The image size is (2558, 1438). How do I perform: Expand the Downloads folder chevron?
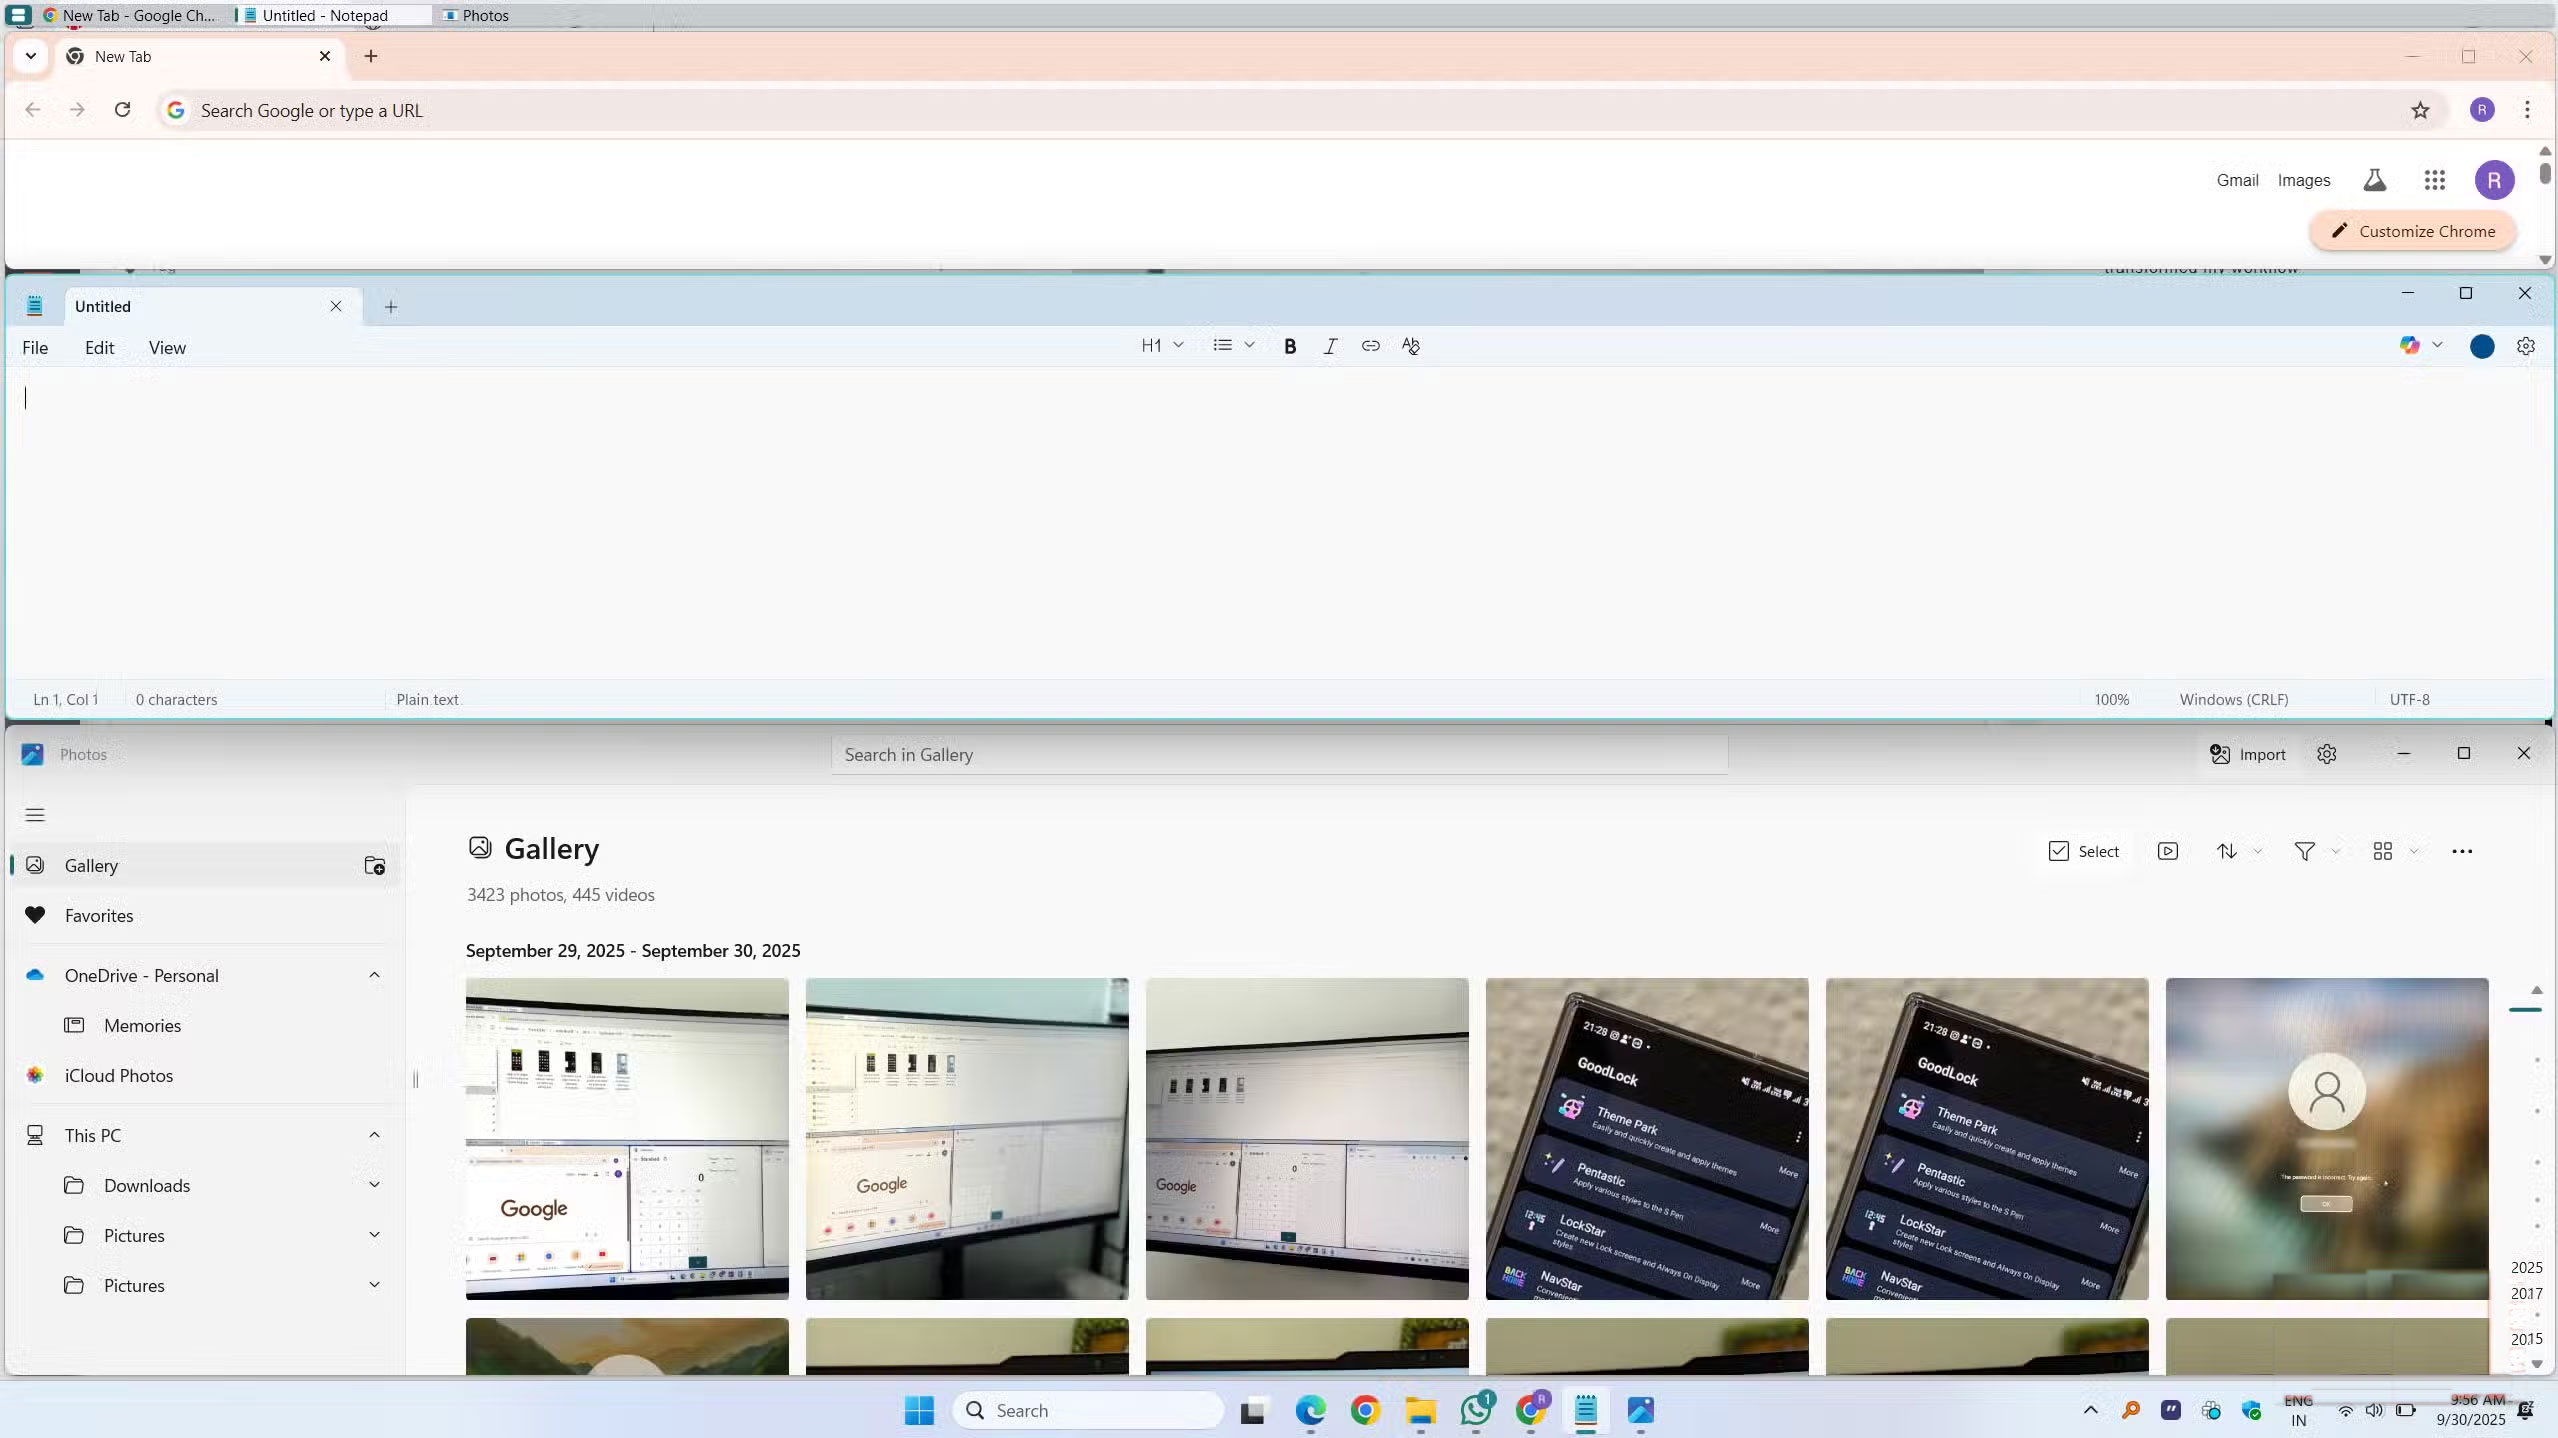374,1184
